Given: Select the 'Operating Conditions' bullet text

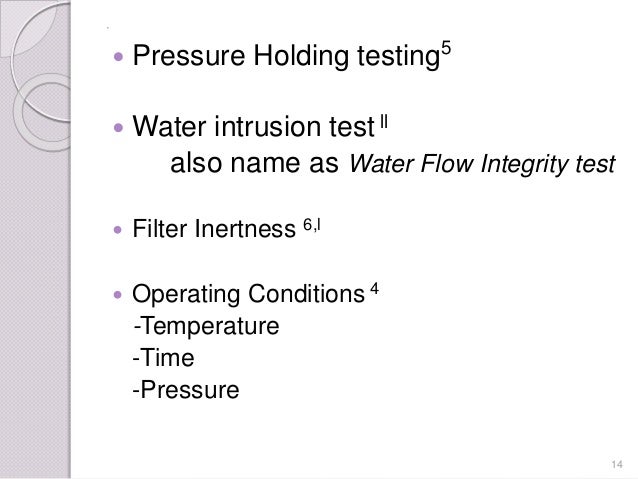Looking at the screenshot, I should (248, 294).
